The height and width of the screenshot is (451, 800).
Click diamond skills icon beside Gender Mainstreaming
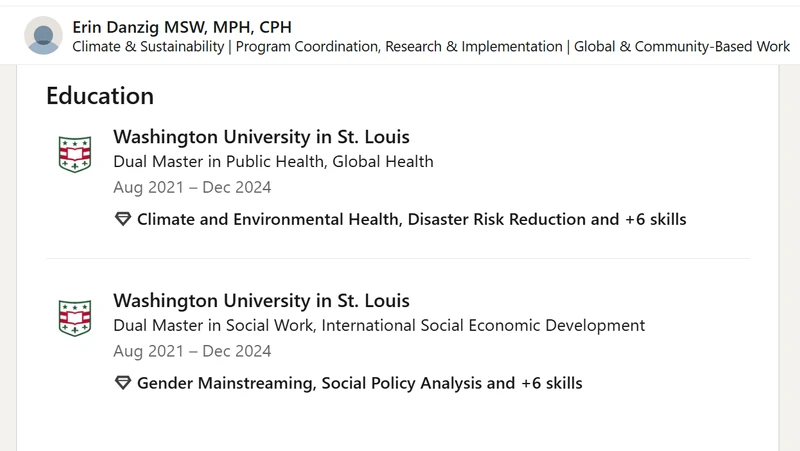tap(123, 383)
